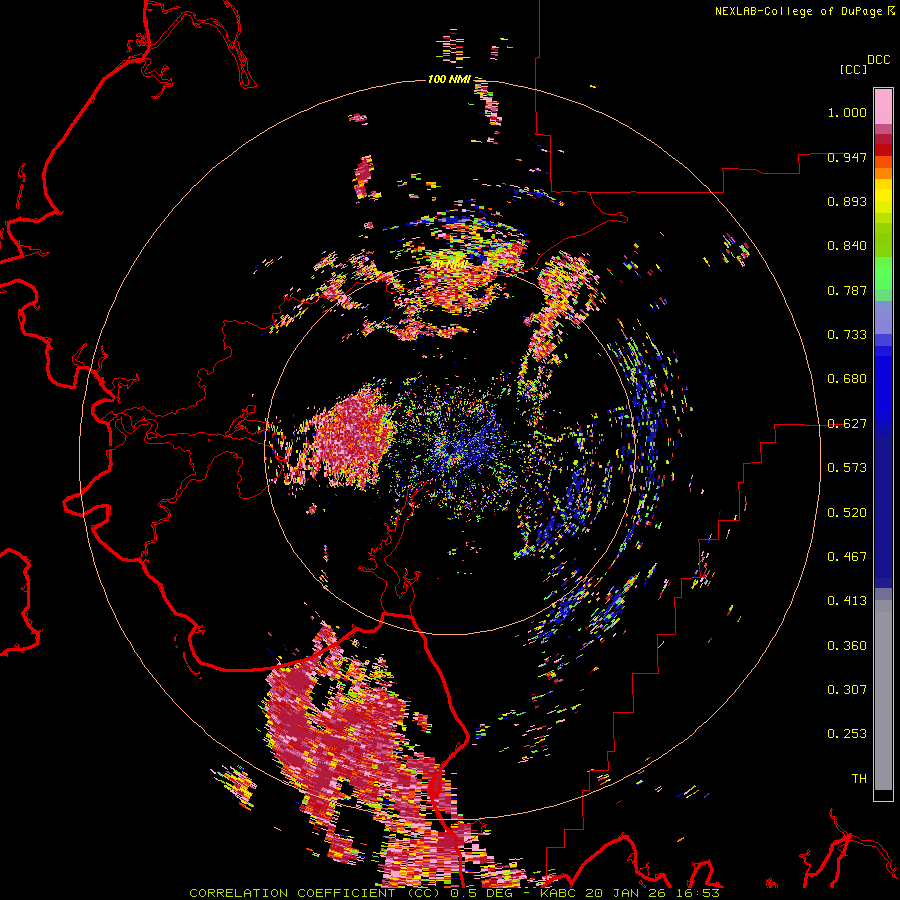
Task: Select the 0.893 scale value
Action: pos(847,201)
